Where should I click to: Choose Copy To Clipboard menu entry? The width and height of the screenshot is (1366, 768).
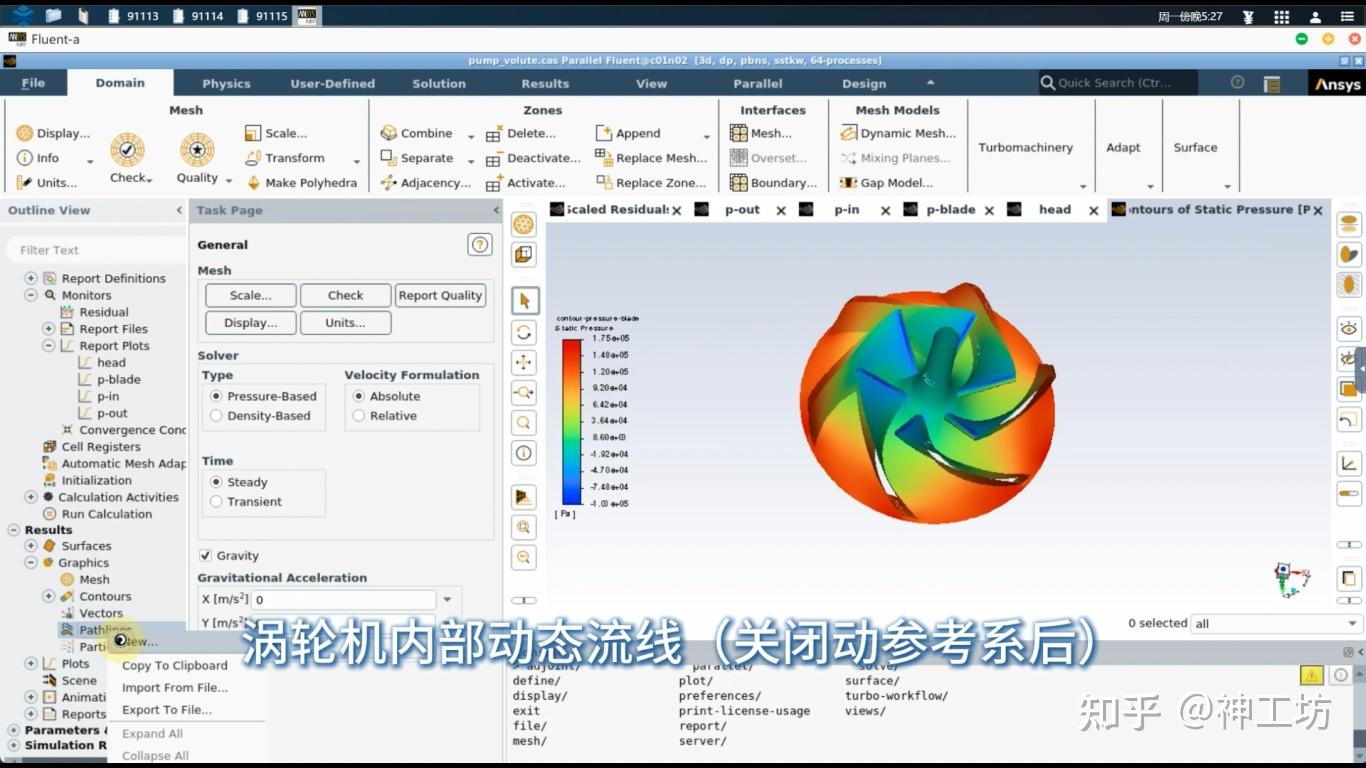pyautogui.click(x=175, y=665)
